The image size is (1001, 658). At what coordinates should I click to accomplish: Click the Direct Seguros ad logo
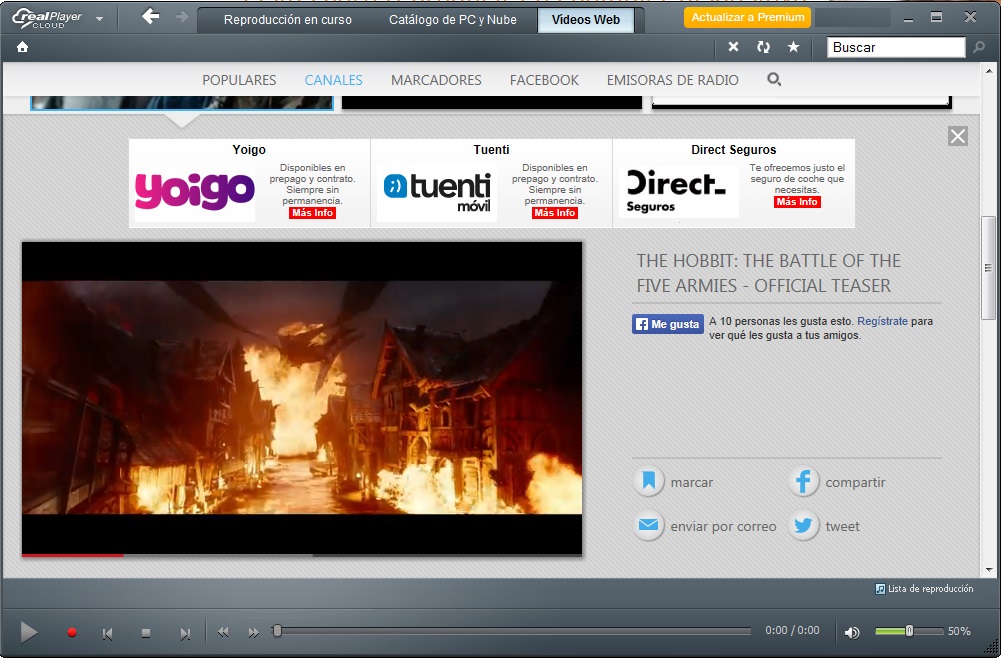(x=679, y=189)
